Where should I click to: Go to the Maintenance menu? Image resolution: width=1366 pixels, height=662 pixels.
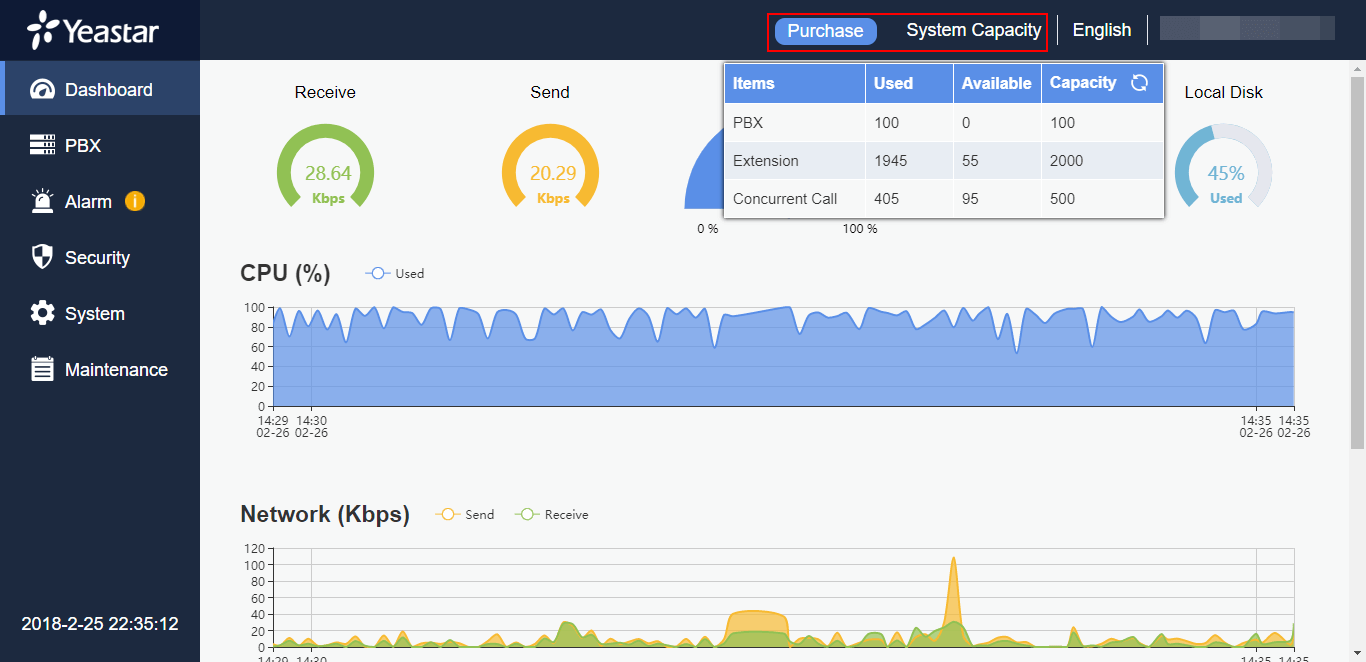click(116, 370)
